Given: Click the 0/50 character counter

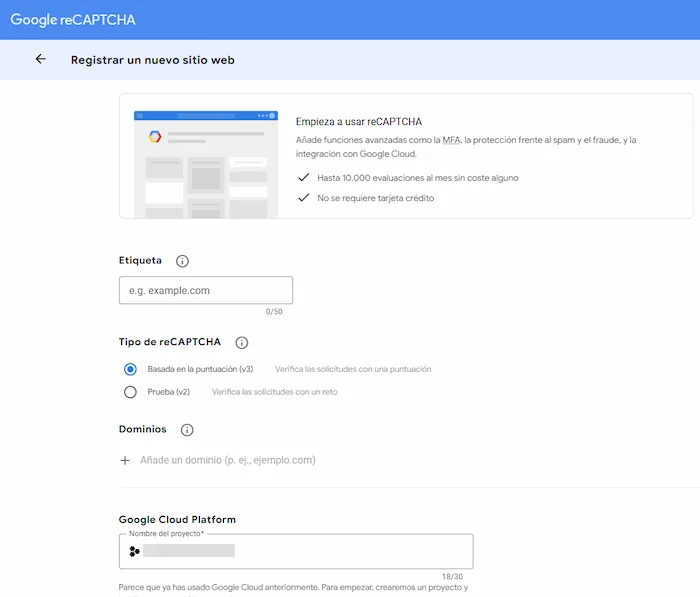Looking at the screenshot, I should click(274, 311).
